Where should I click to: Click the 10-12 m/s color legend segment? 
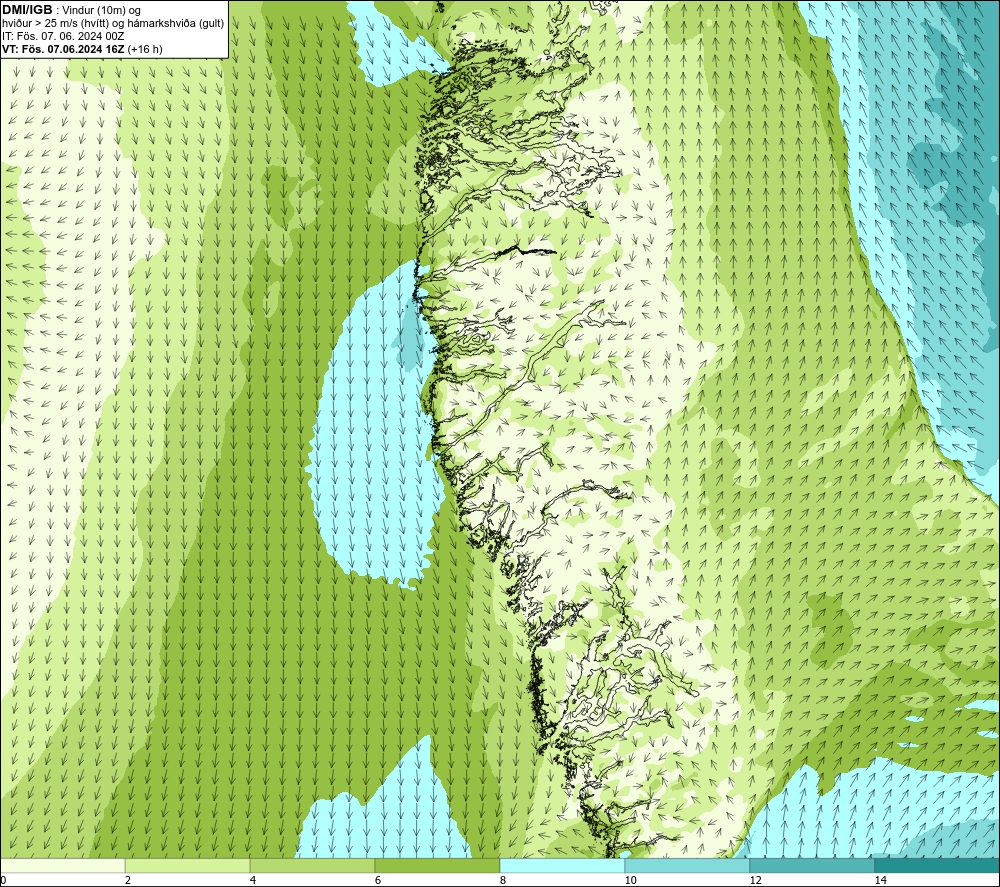pyautogui.click(x=688, y=865)
